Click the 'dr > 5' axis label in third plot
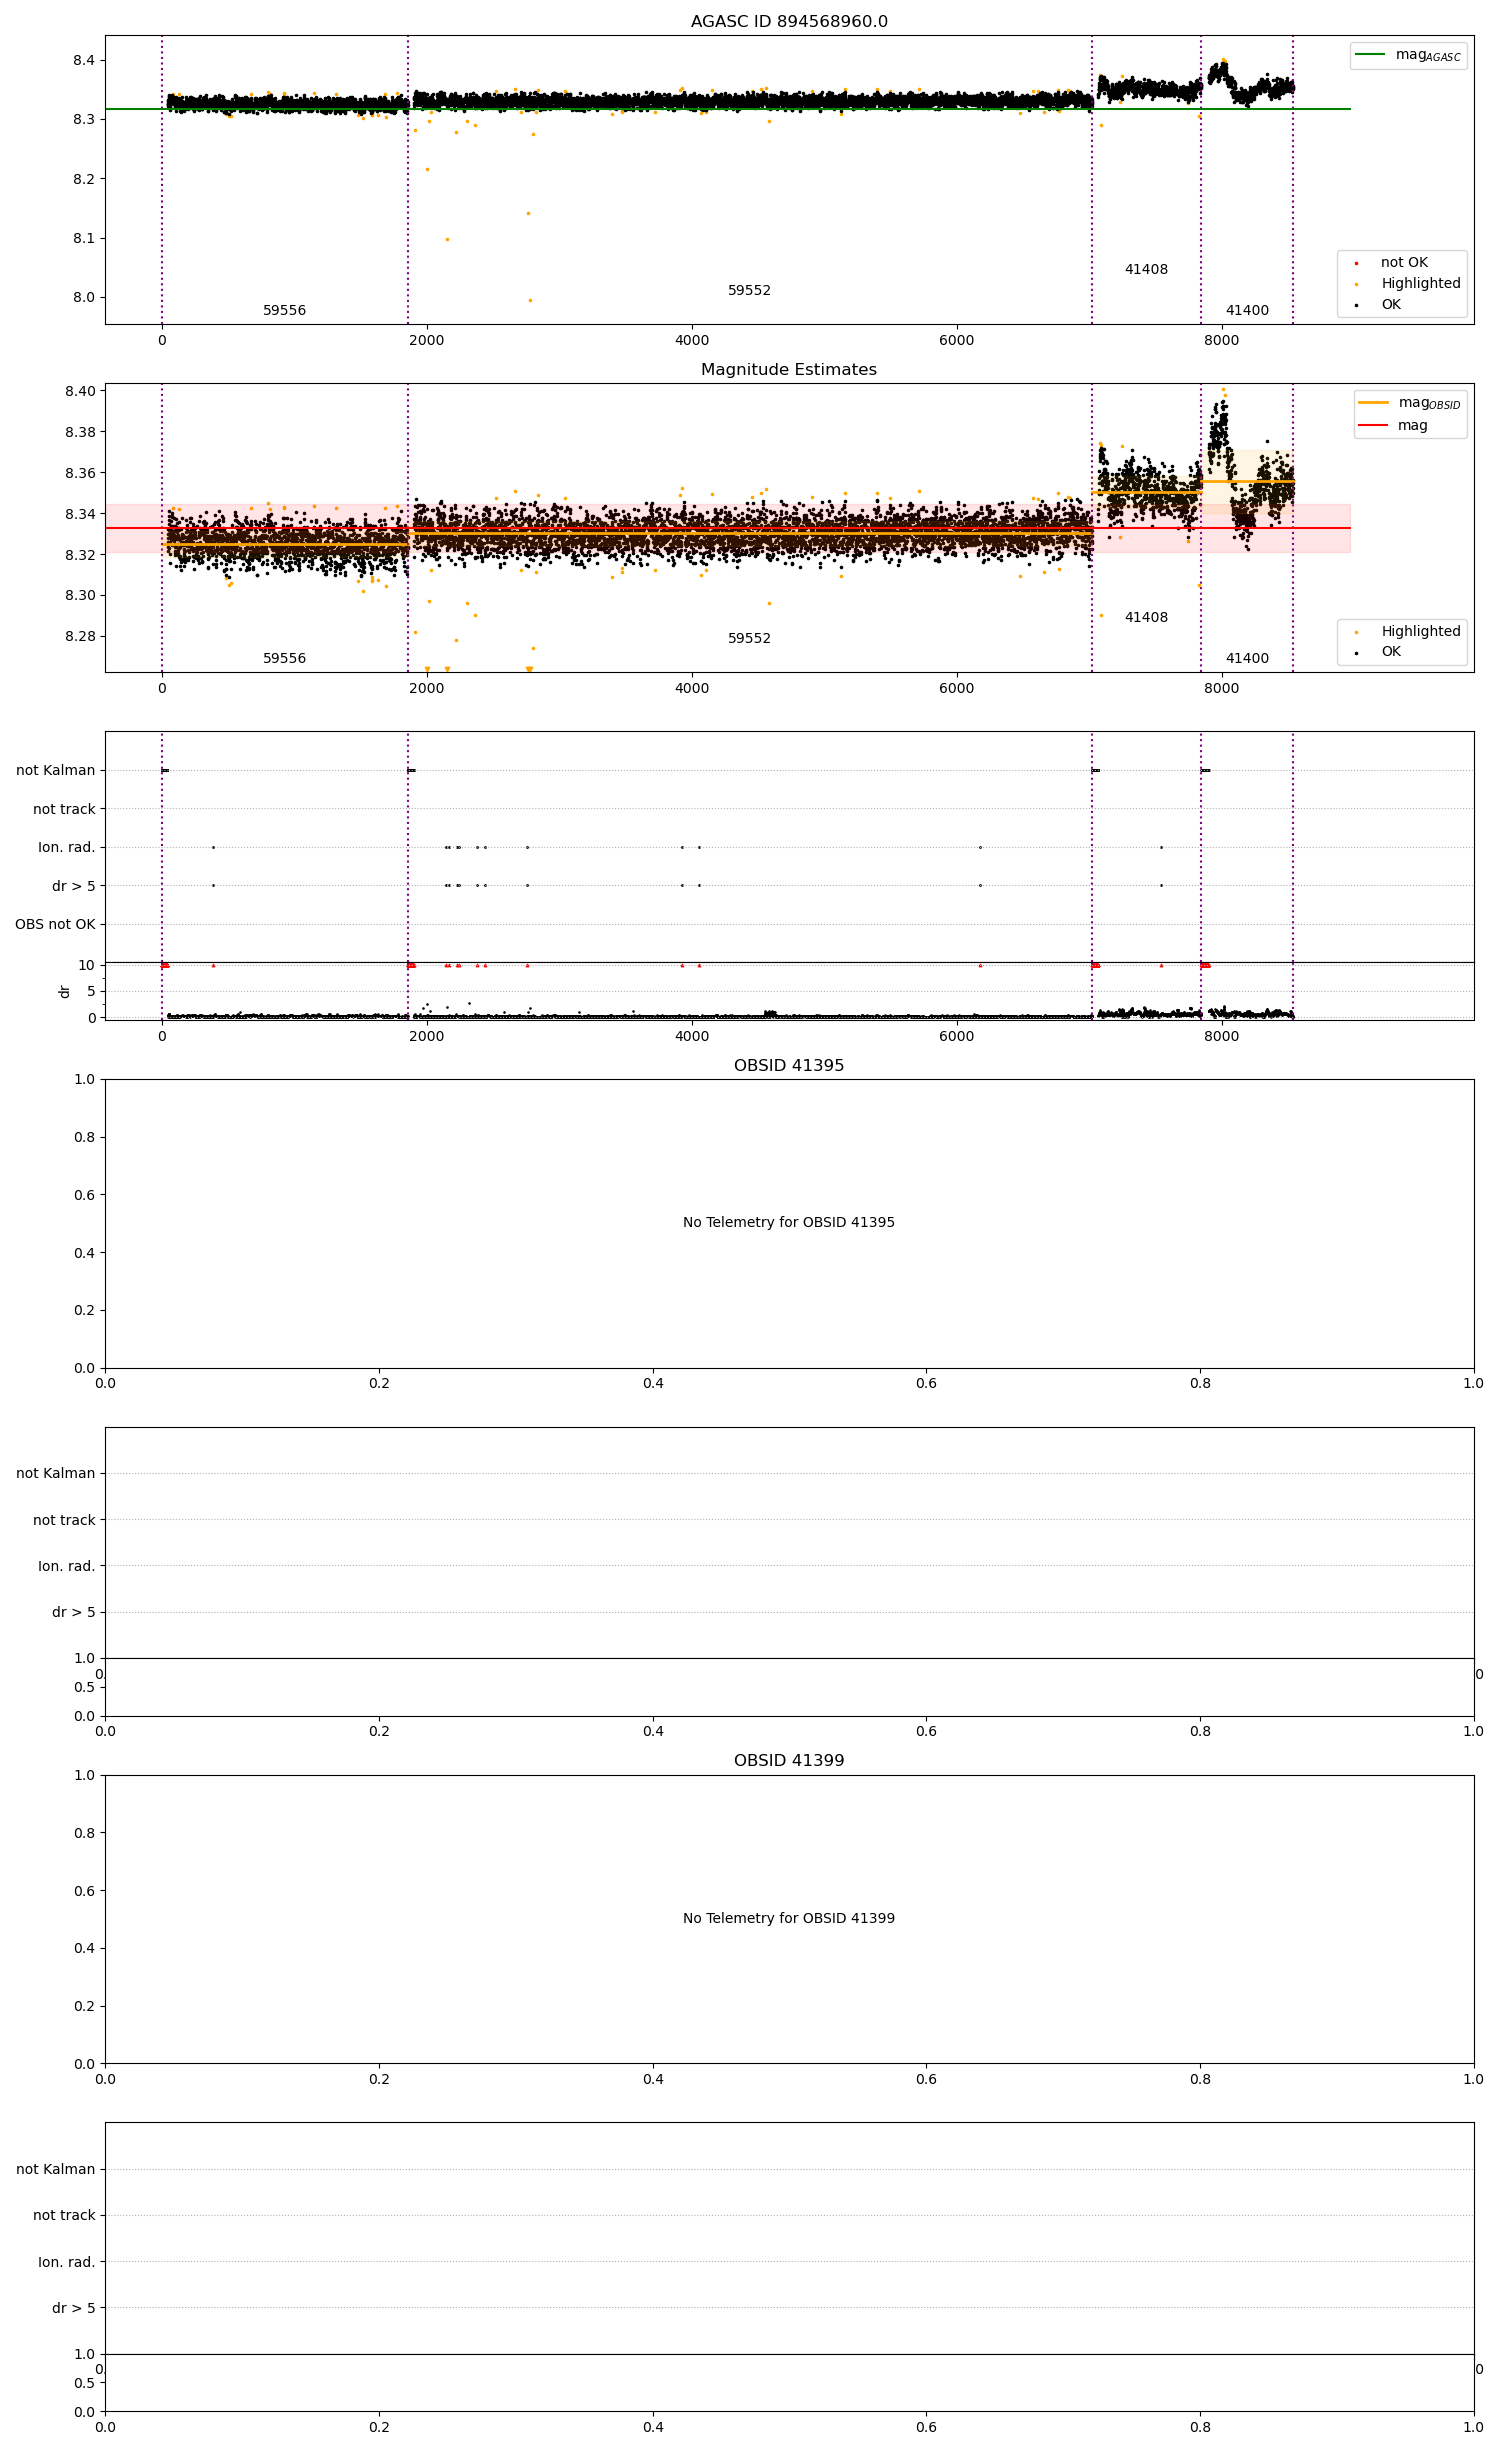1500x2450 pixels. click(x=74, y=887)
